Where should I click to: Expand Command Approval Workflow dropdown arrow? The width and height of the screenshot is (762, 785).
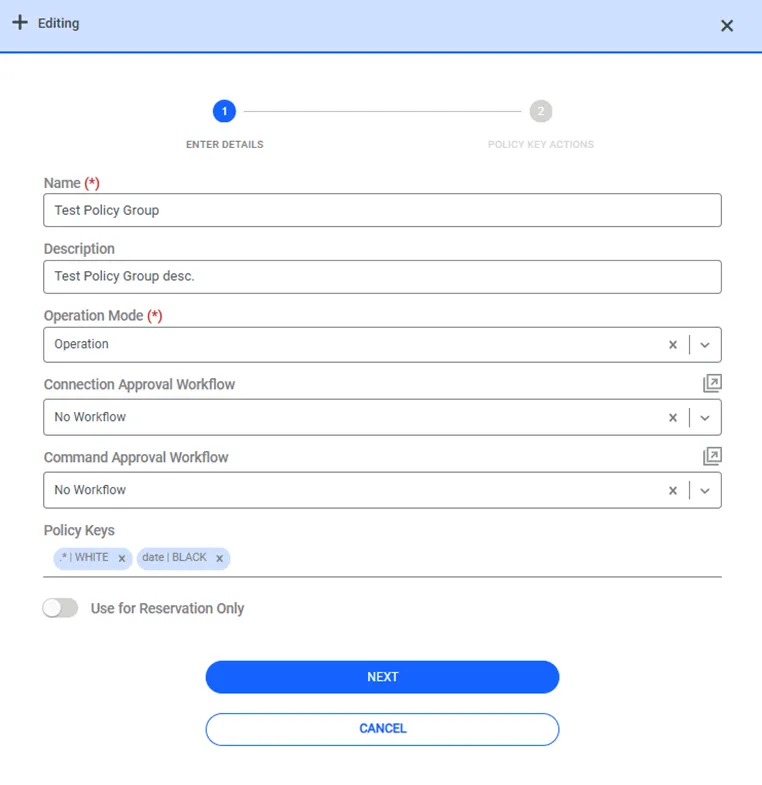tap(705, 491)
